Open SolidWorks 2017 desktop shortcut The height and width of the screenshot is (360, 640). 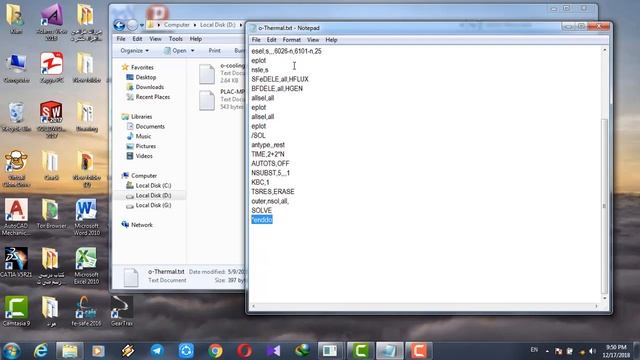(51, 119)
